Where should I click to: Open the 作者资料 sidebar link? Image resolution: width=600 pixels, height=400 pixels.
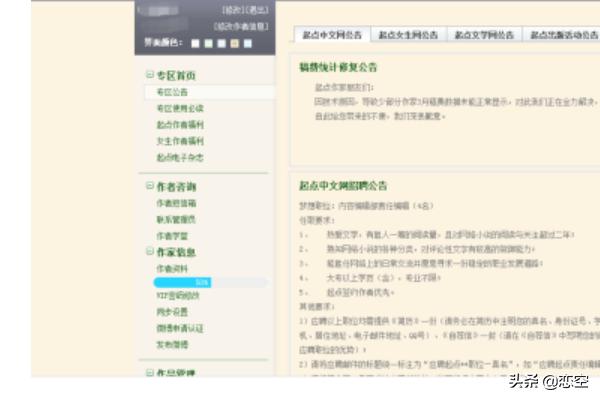[x=172, y=269]
